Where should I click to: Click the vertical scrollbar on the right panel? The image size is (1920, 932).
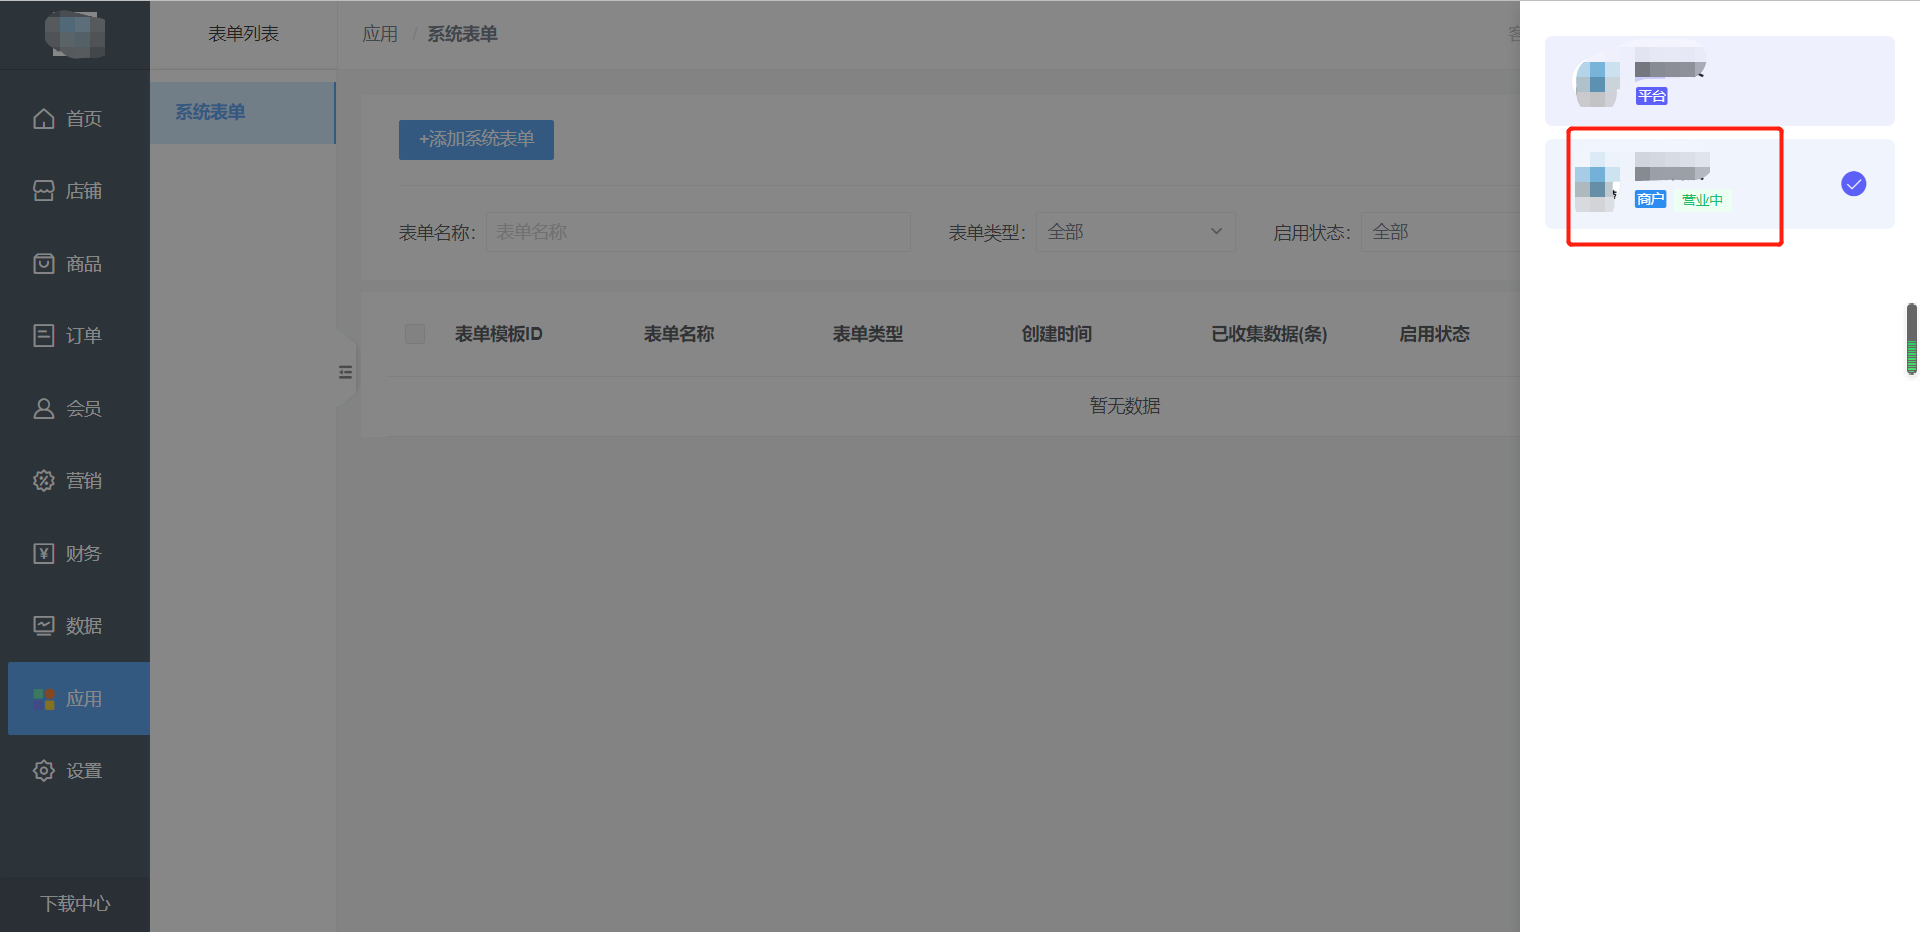coord(1911,339)
